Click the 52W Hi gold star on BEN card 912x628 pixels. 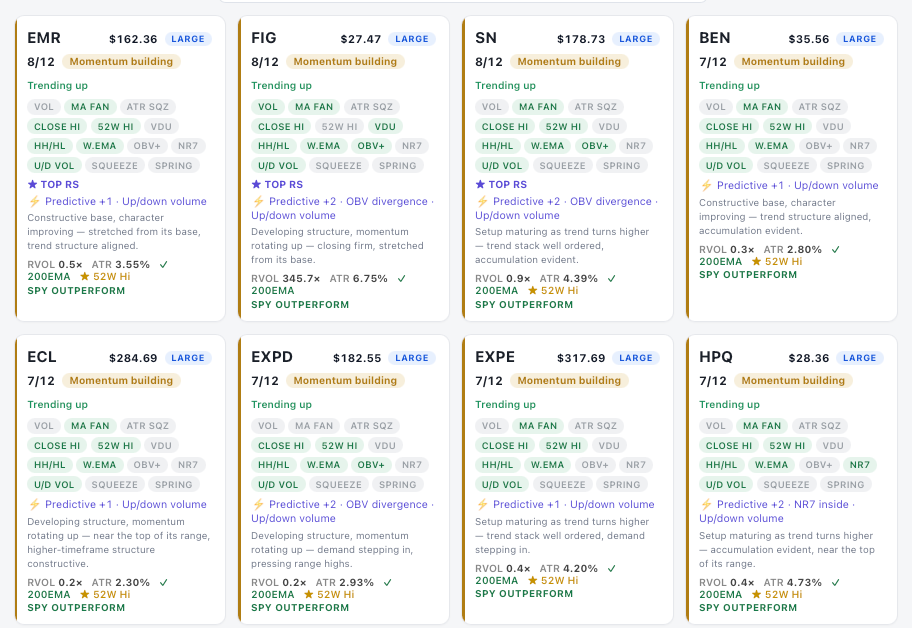point(756,261)
